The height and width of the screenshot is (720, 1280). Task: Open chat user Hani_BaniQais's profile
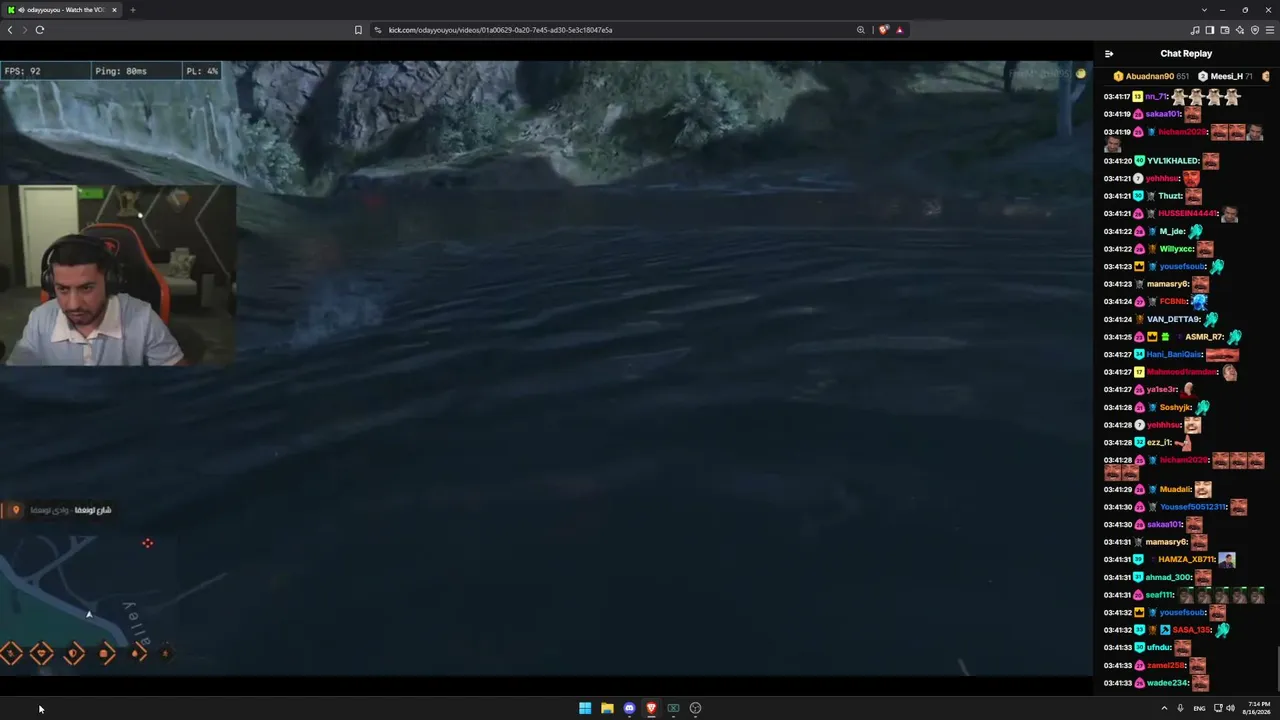(1174, 355)
